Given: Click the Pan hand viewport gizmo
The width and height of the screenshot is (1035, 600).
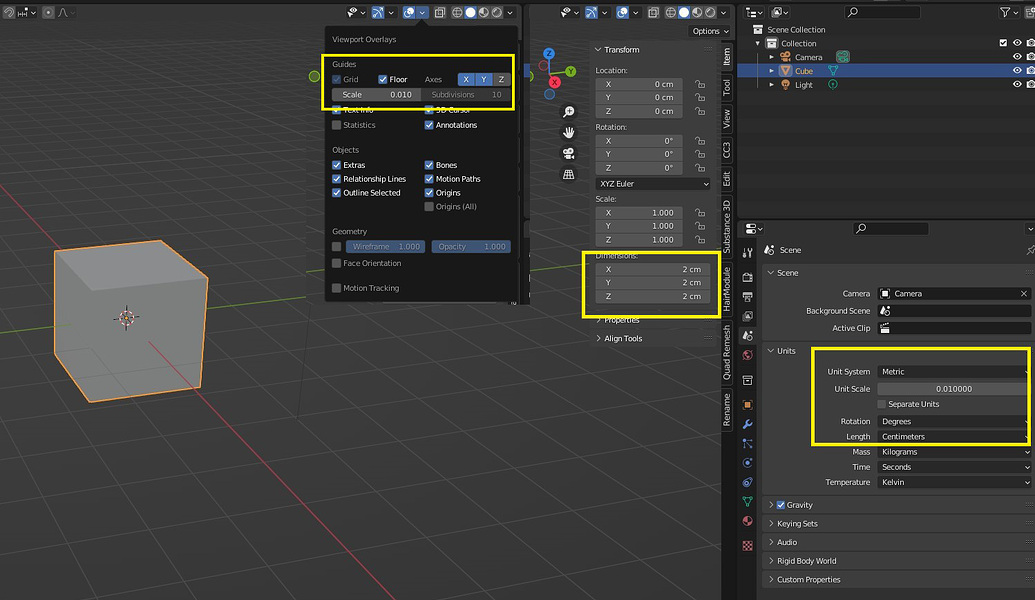Looking at the screenshot, I should pyautogui.click(x=568, y=133).
